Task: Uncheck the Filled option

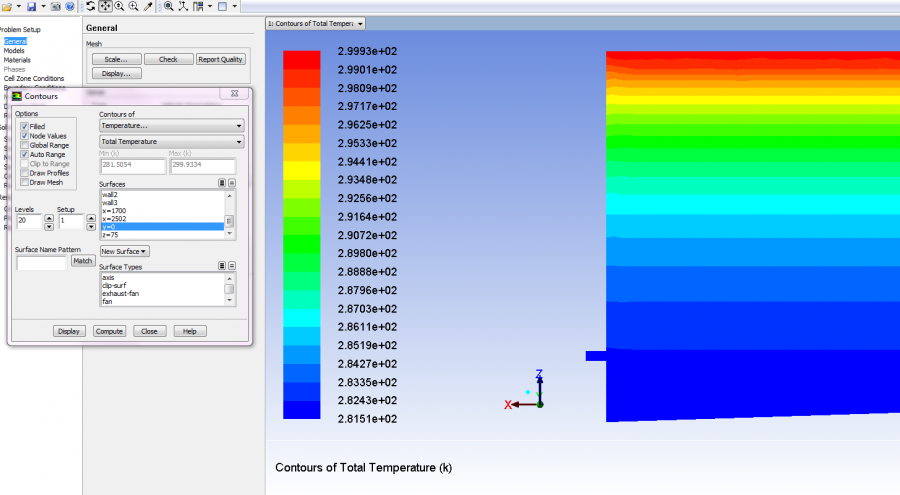Action: coord(25,127)
